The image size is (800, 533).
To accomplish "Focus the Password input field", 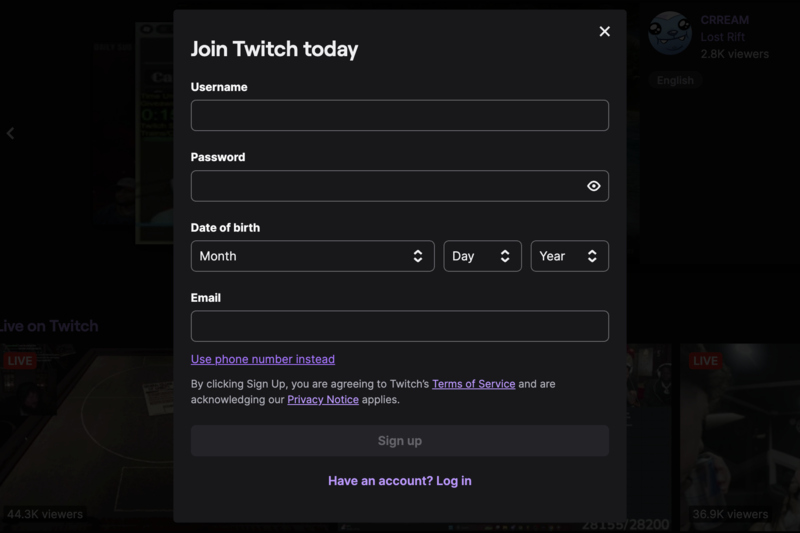I will pos(399,186).
